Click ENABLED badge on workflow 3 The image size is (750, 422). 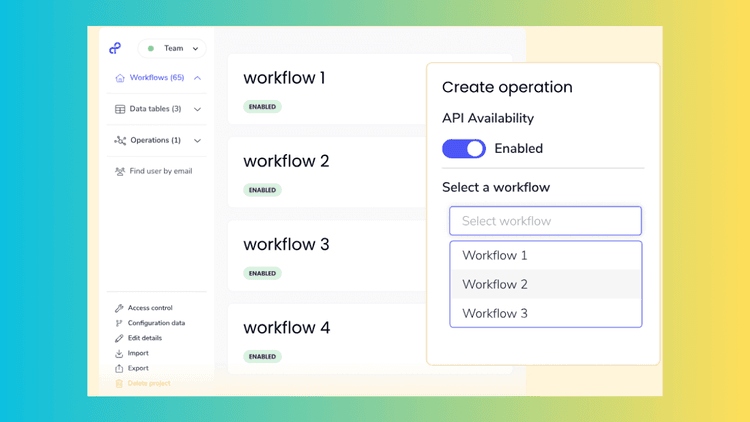click(x=262, y=273)
